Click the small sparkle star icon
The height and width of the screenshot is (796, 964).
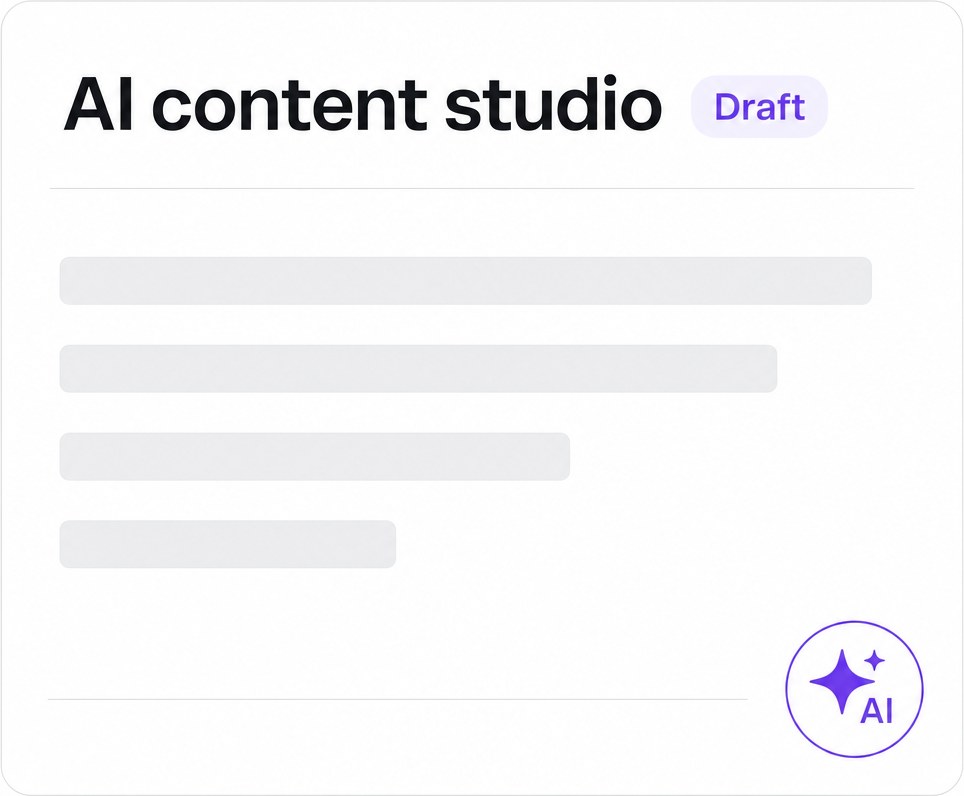pos(874,661)
